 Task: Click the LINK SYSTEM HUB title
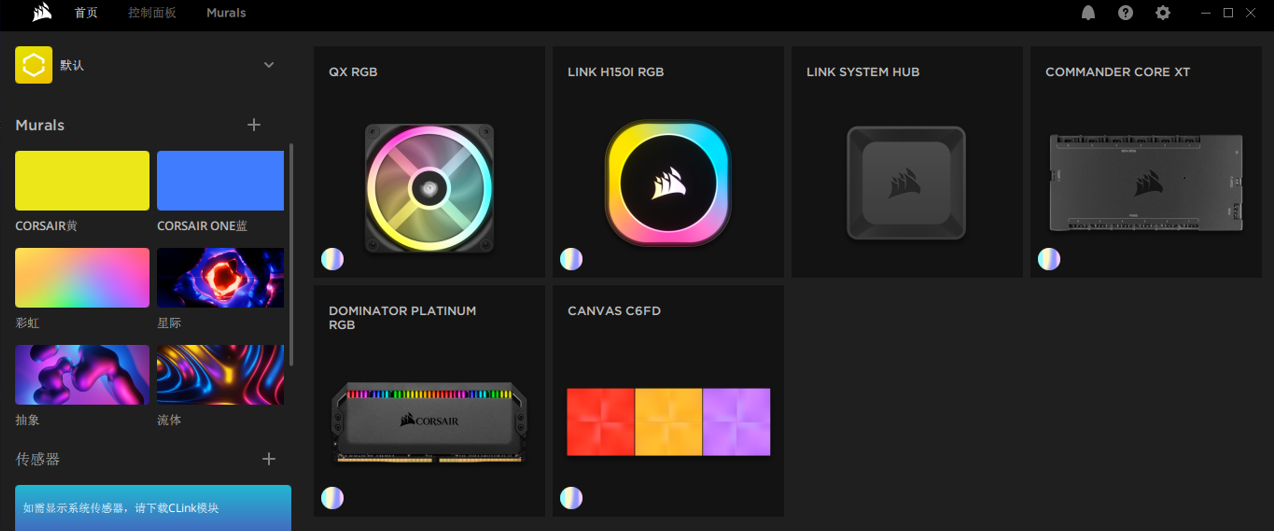863,72
